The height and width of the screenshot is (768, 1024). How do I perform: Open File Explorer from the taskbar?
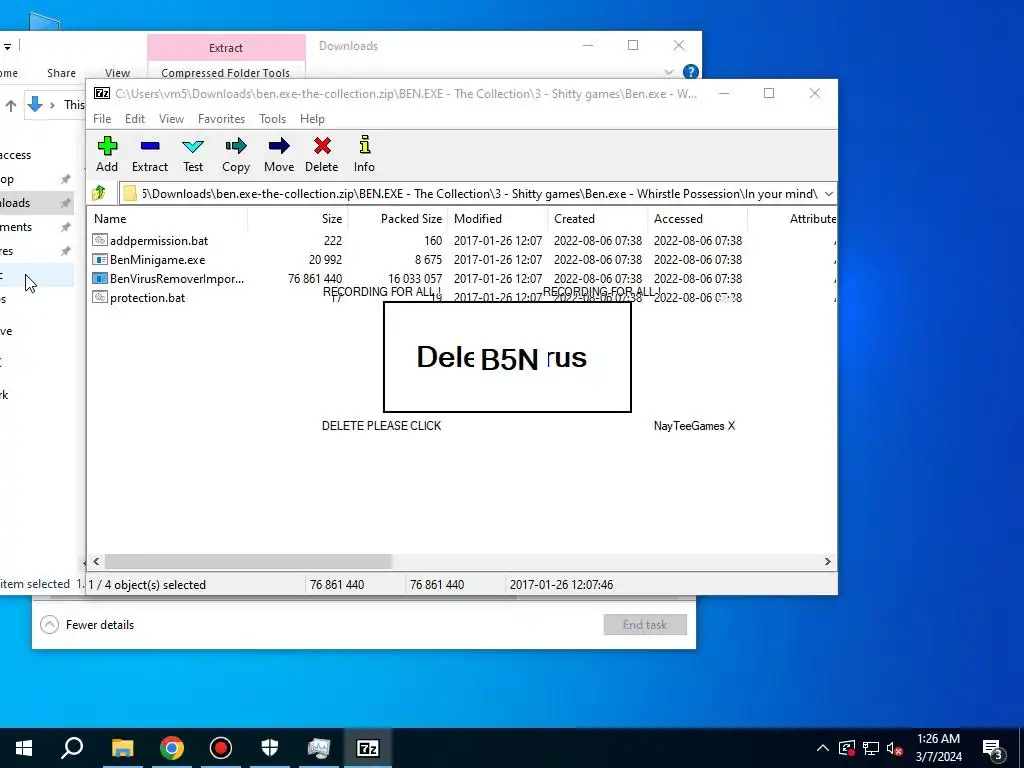(122, 748)
